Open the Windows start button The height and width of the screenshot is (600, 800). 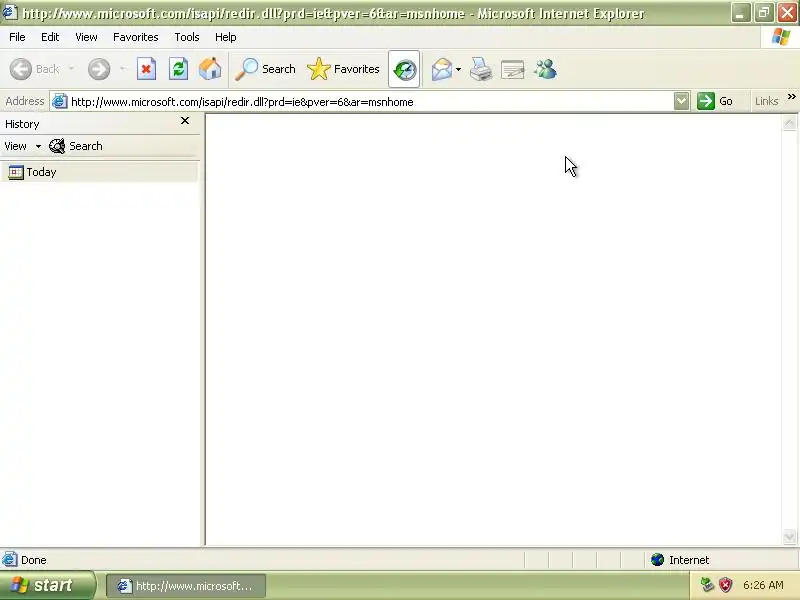click(x=47, y=585)
